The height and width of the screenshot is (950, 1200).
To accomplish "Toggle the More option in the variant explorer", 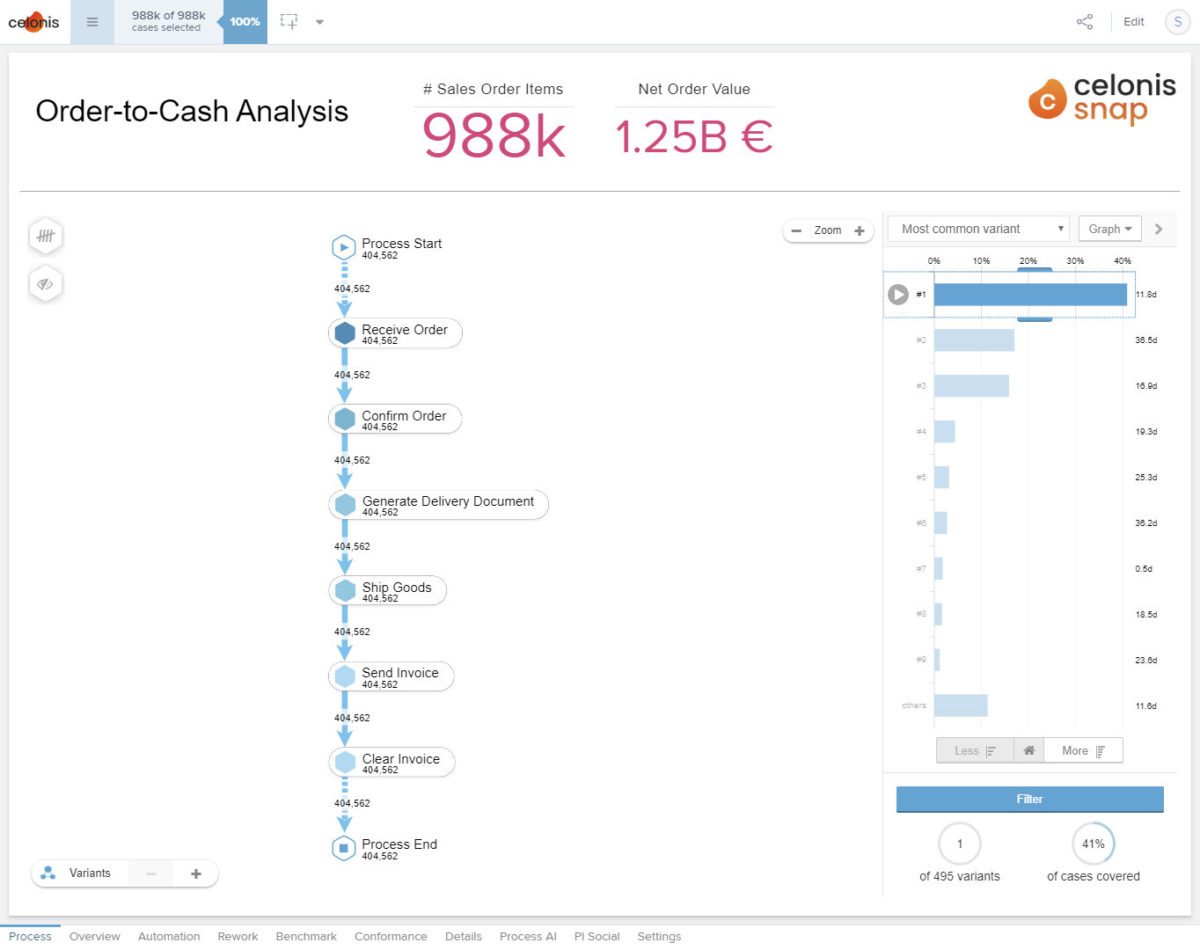I will (1083, 750).
